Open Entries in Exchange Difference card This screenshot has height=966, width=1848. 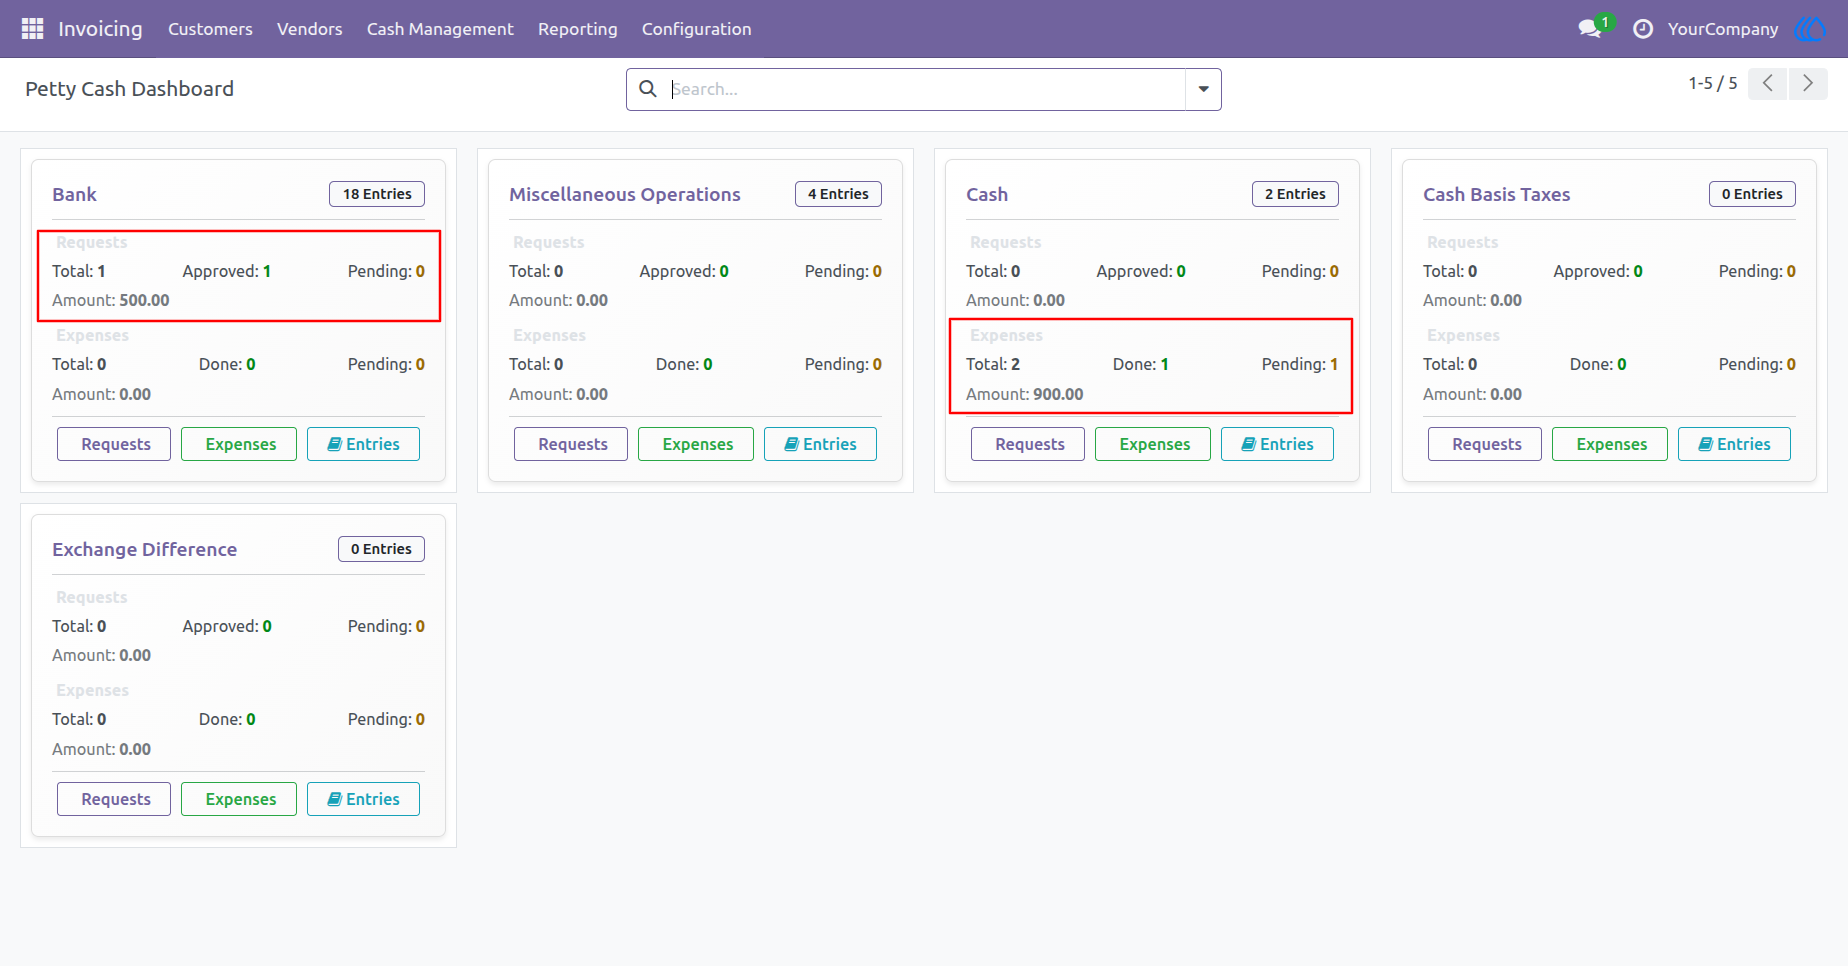363,799
